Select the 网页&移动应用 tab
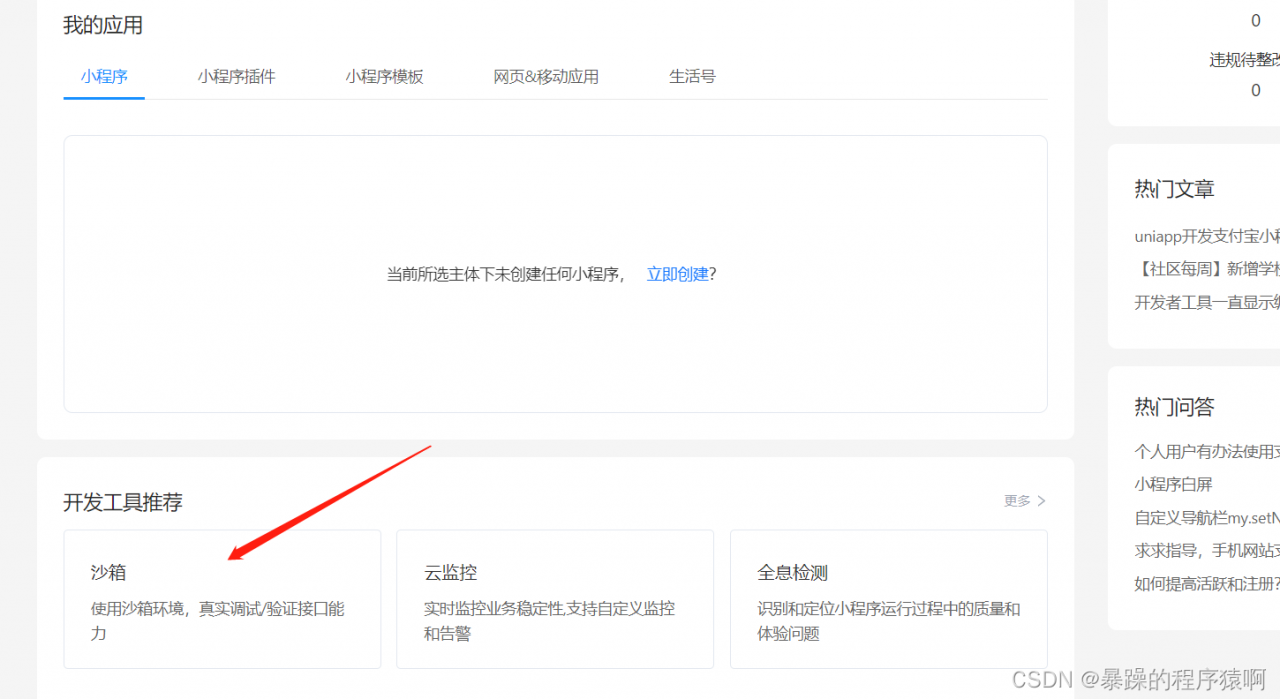Image resolution: width=1280 pixels, height=699 pixels. [x=546, y=76]
